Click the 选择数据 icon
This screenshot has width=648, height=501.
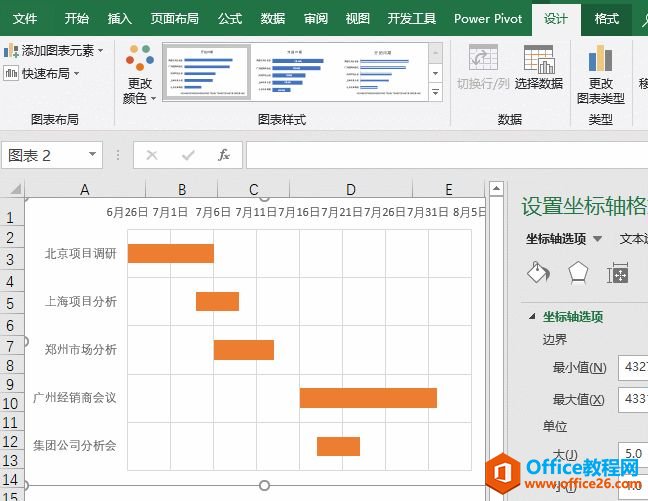pos(538,59)
